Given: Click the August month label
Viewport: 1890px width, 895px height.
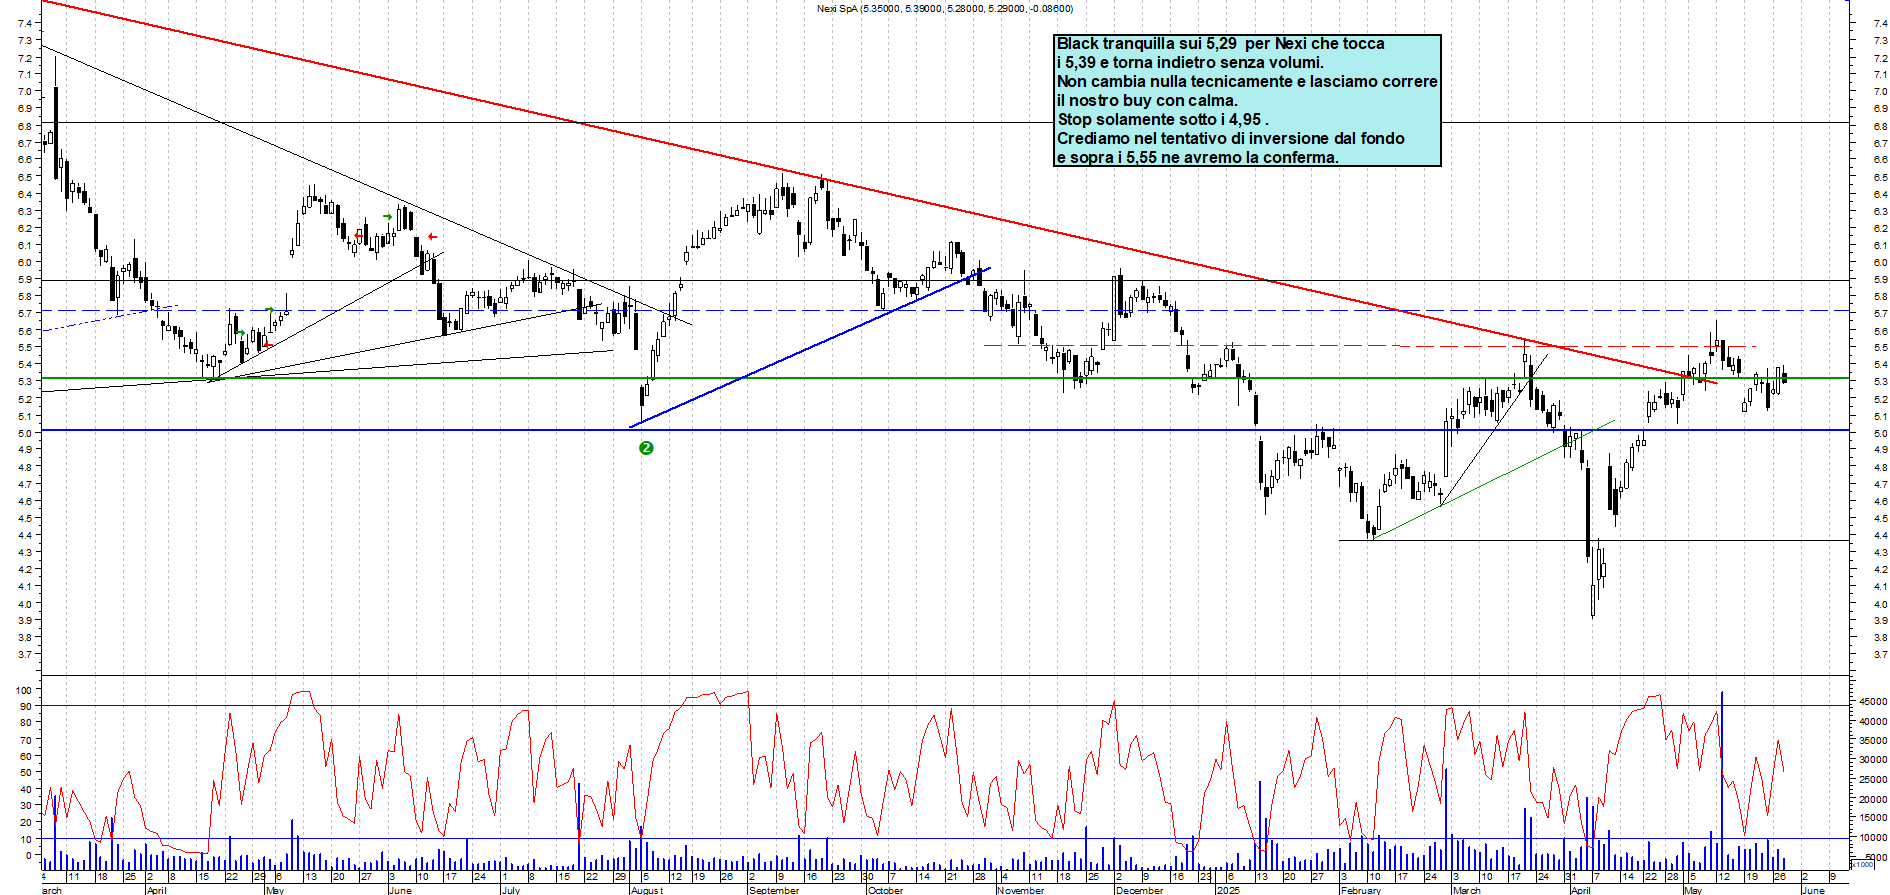Looking at the screenshot, I should pyautogui.click(x=647, y=890).
